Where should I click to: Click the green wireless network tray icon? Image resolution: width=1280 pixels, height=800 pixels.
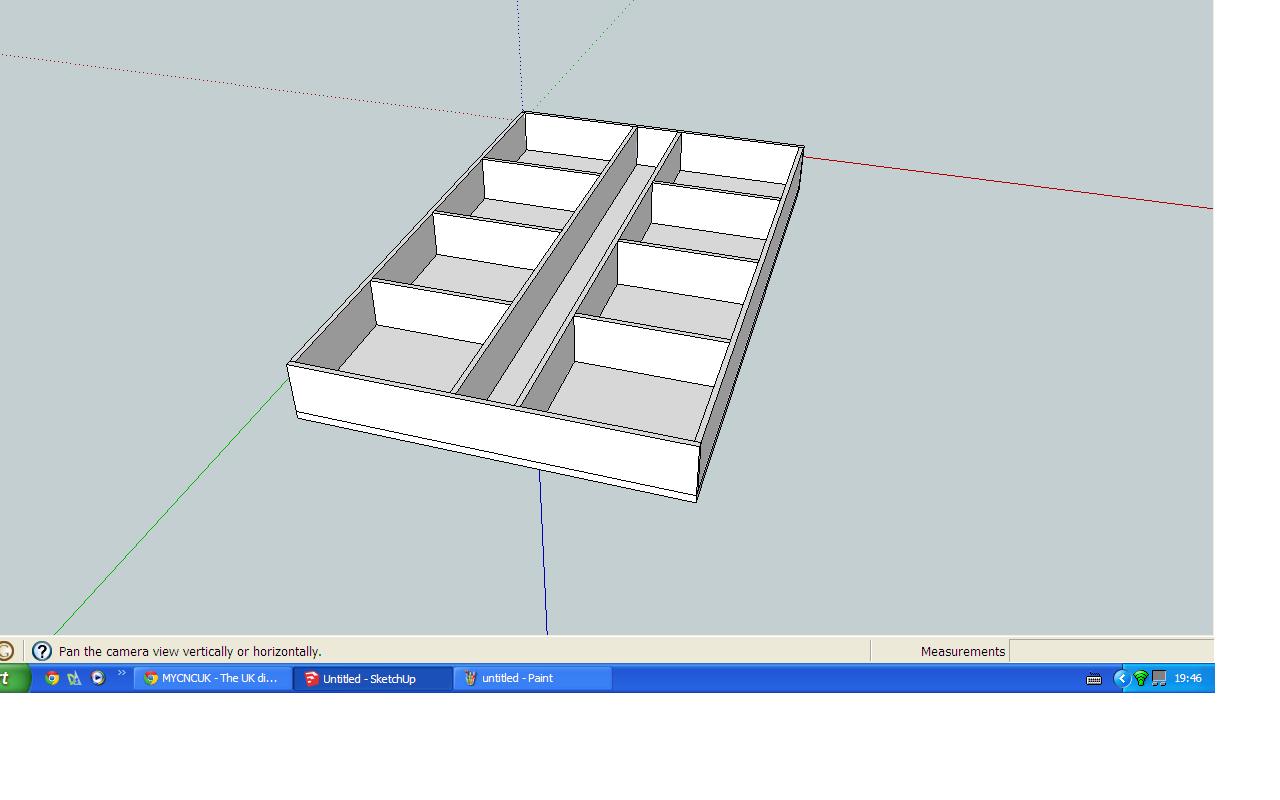pyautogui.click(x=1141, y=678)
